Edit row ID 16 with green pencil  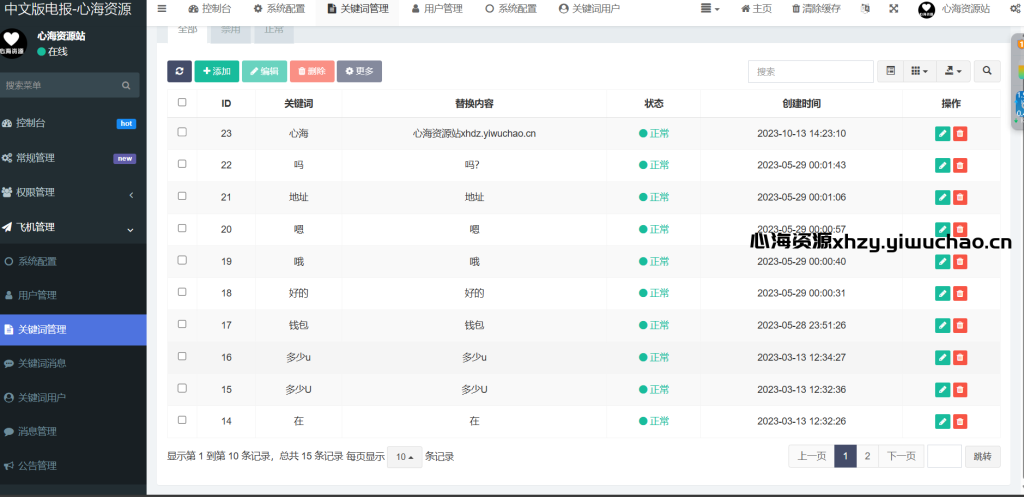942,357
